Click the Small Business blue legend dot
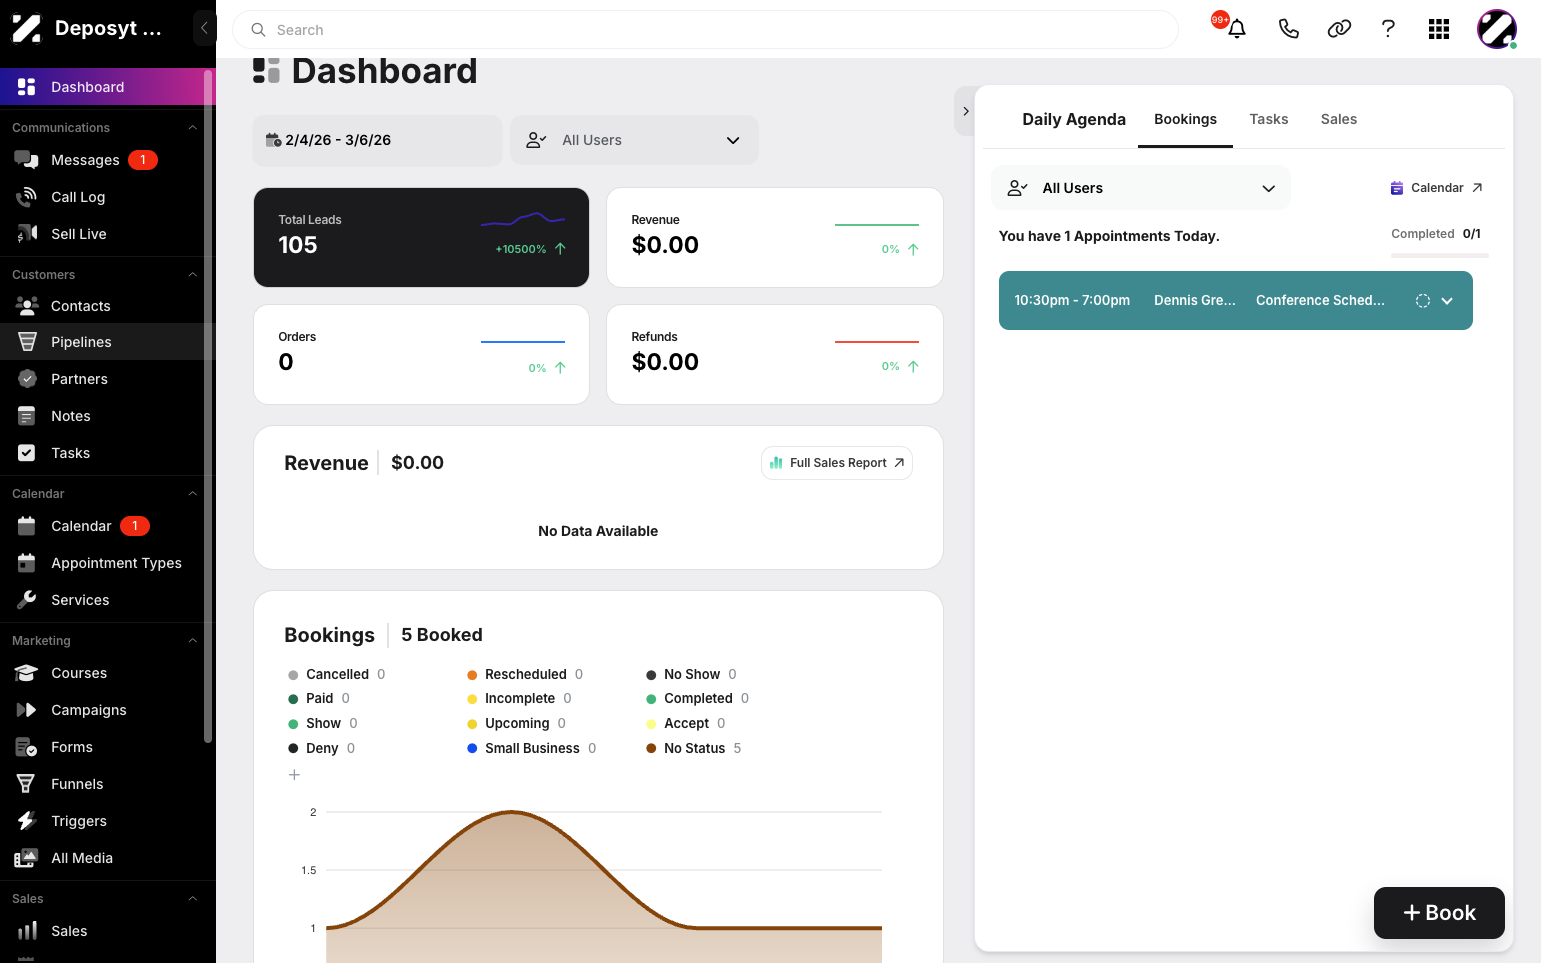The image size is (1541, 963). coord(472,748)
